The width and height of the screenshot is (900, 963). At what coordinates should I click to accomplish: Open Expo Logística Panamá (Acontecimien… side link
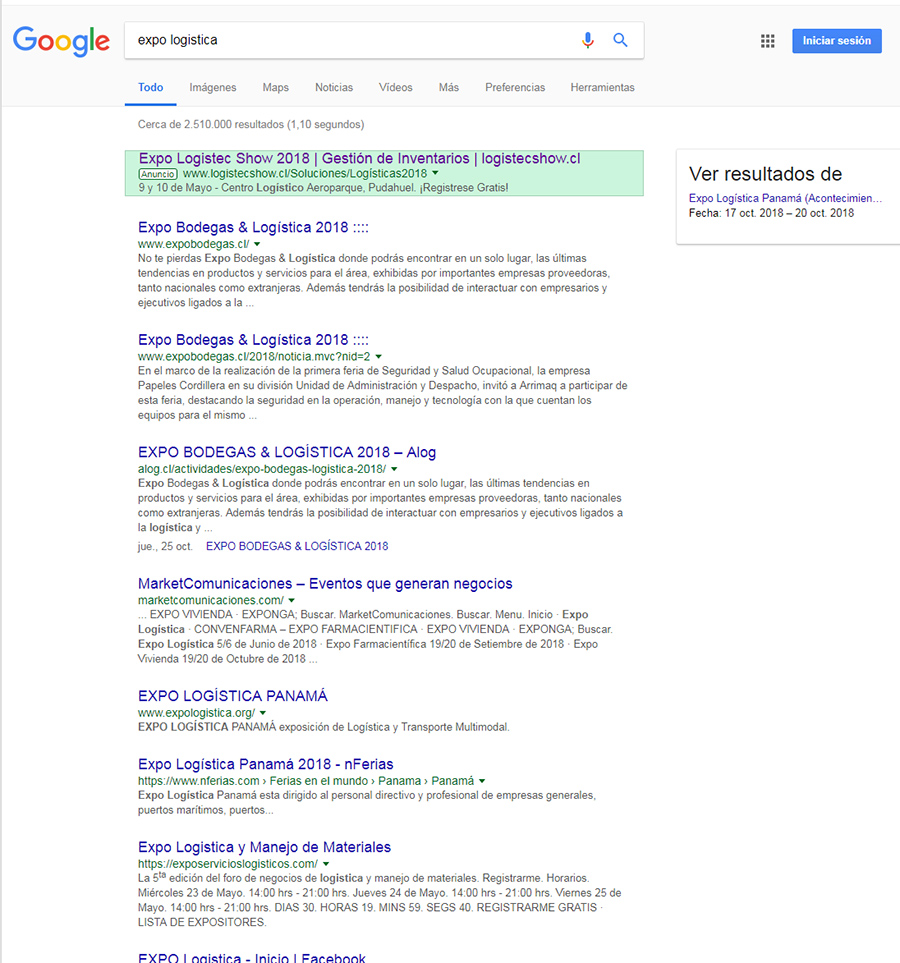point(785,198)
